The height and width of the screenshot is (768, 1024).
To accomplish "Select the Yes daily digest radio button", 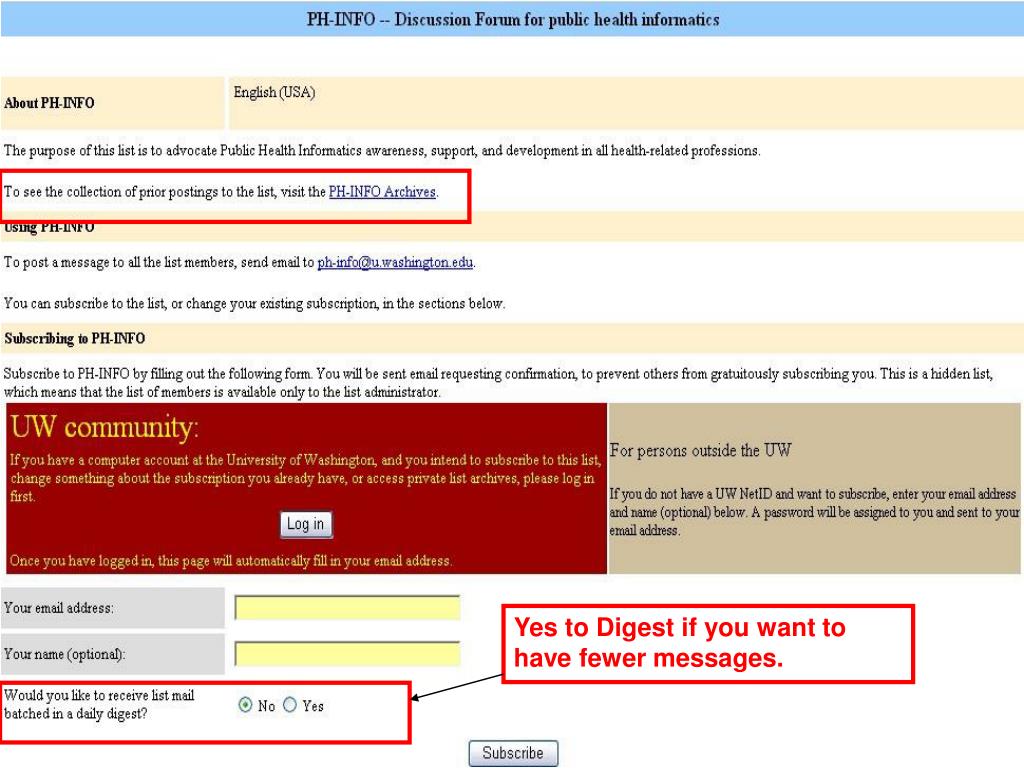I will tap(290, 705).
